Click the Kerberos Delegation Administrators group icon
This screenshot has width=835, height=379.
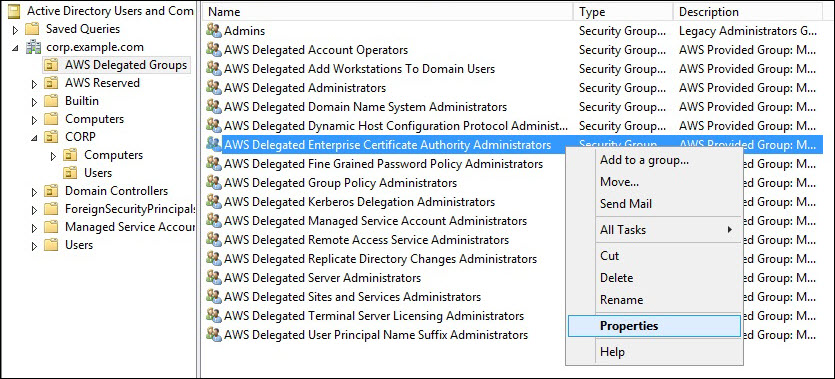[214, 202]
